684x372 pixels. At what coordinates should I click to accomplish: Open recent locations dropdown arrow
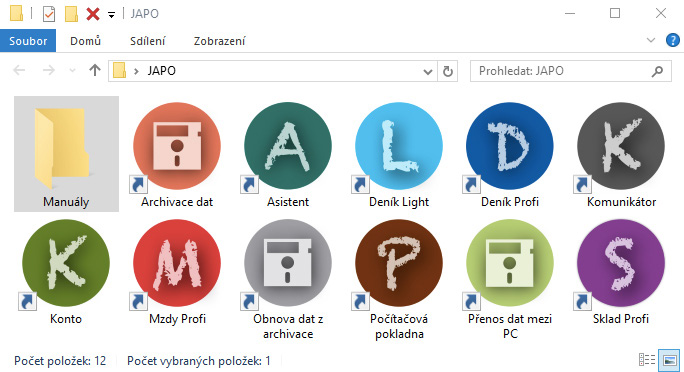tap(72, 71)
